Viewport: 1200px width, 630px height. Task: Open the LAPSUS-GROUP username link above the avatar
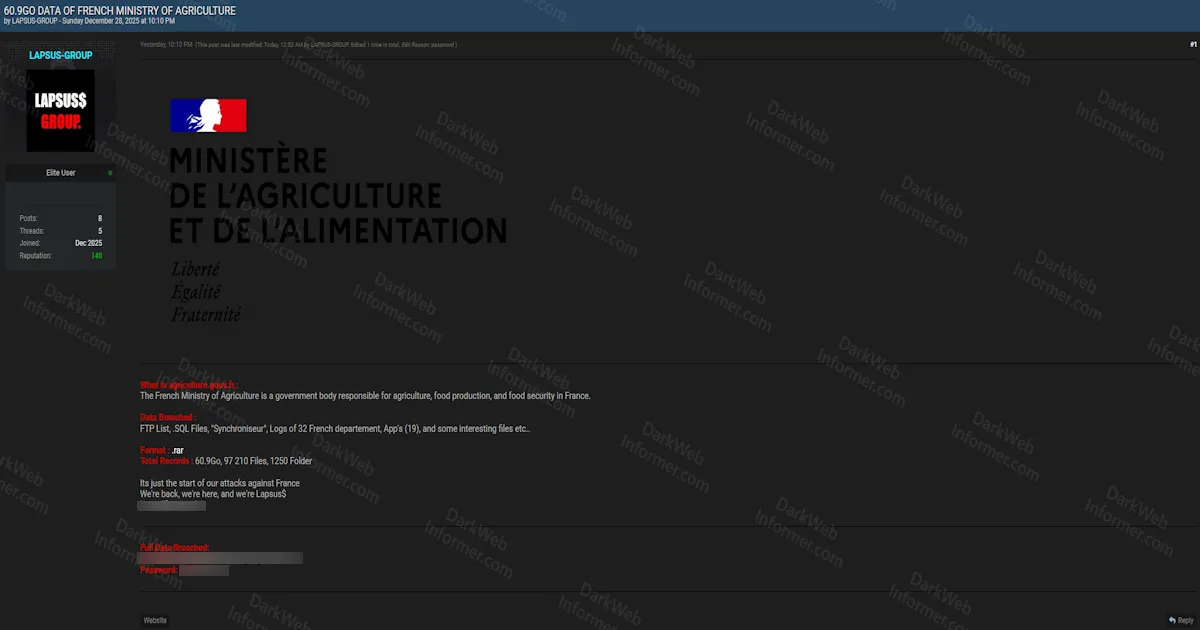[61, 55]
